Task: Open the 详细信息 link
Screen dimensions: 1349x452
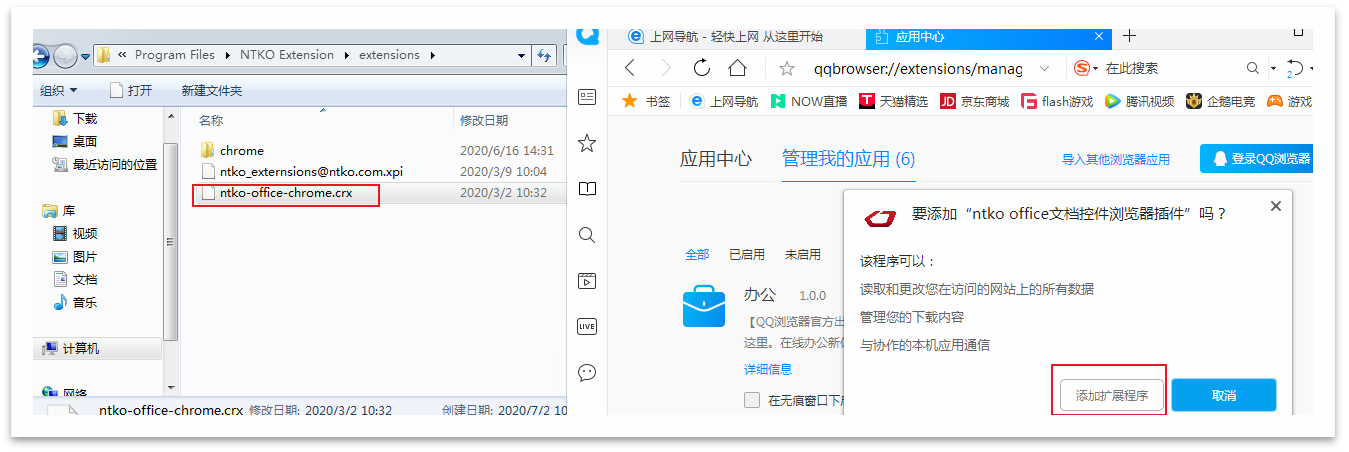Action: click(768, 369)
